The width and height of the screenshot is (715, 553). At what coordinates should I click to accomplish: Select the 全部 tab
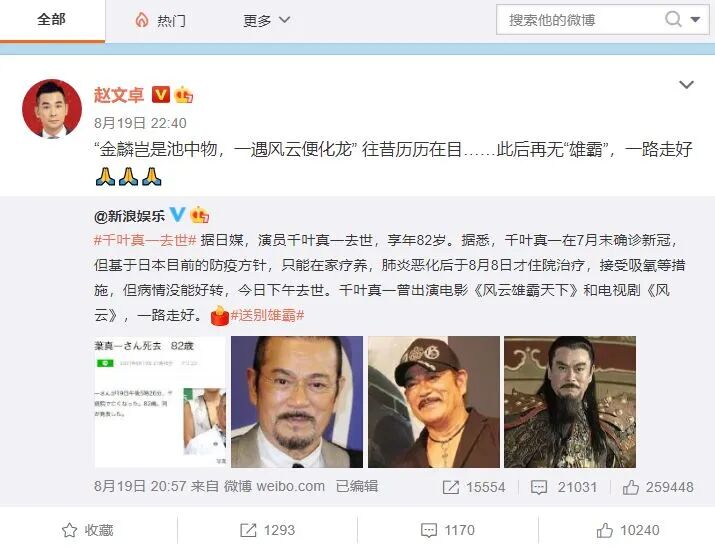click(x=52, y=20)
